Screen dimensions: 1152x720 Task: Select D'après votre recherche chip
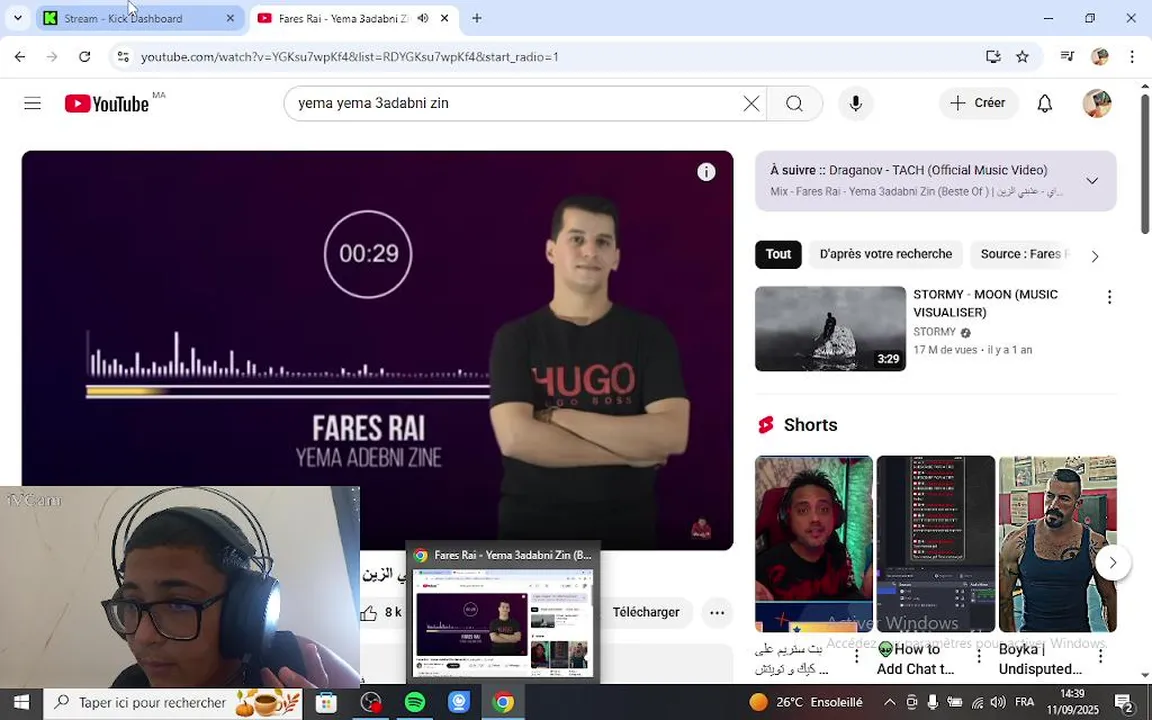(x=885, y=254)
